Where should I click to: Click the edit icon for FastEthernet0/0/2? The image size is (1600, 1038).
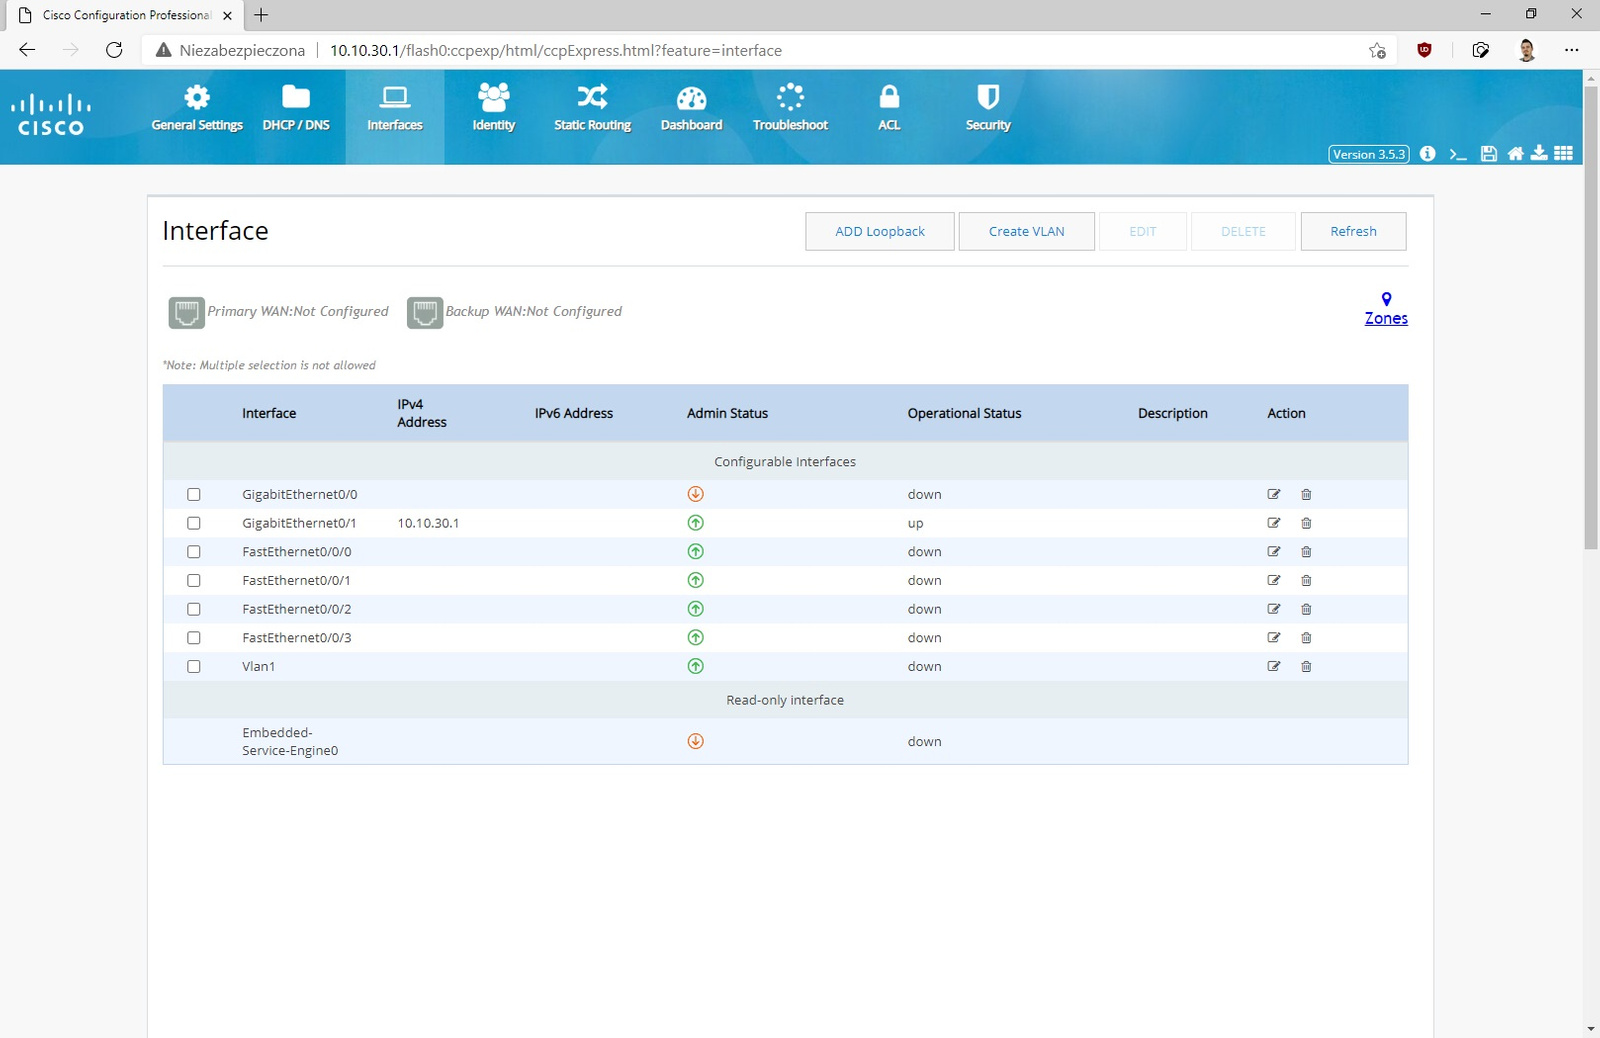1274,609
